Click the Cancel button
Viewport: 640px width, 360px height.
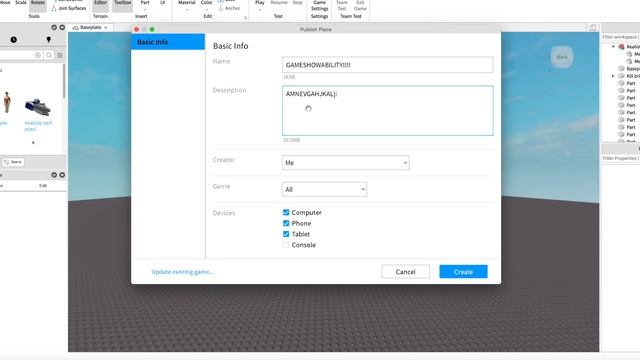click(405, 272)
